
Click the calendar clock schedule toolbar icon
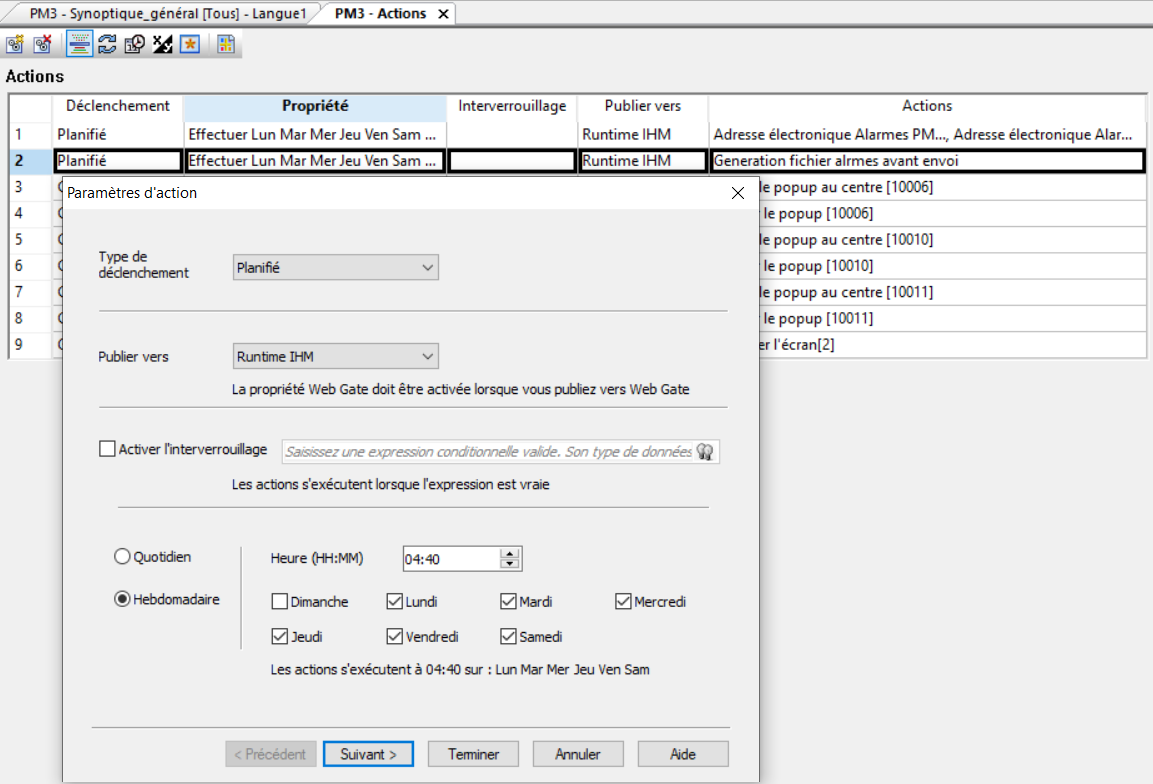coord(134,44)
